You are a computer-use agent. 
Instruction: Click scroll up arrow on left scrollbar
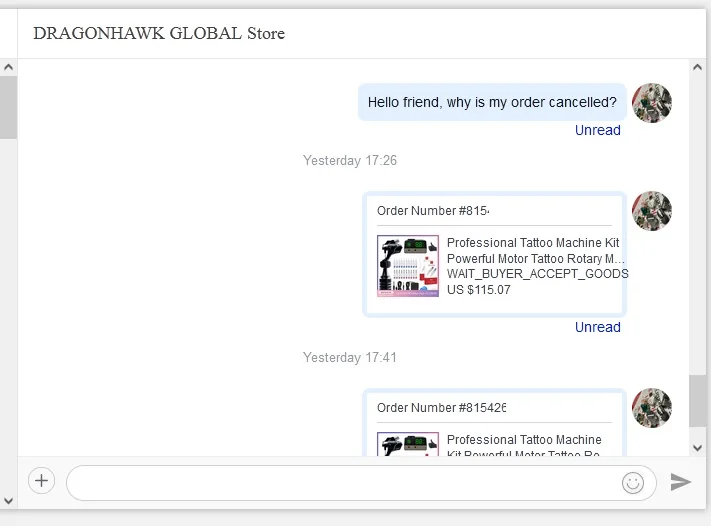pyautogui.click(x=8, y=68)
